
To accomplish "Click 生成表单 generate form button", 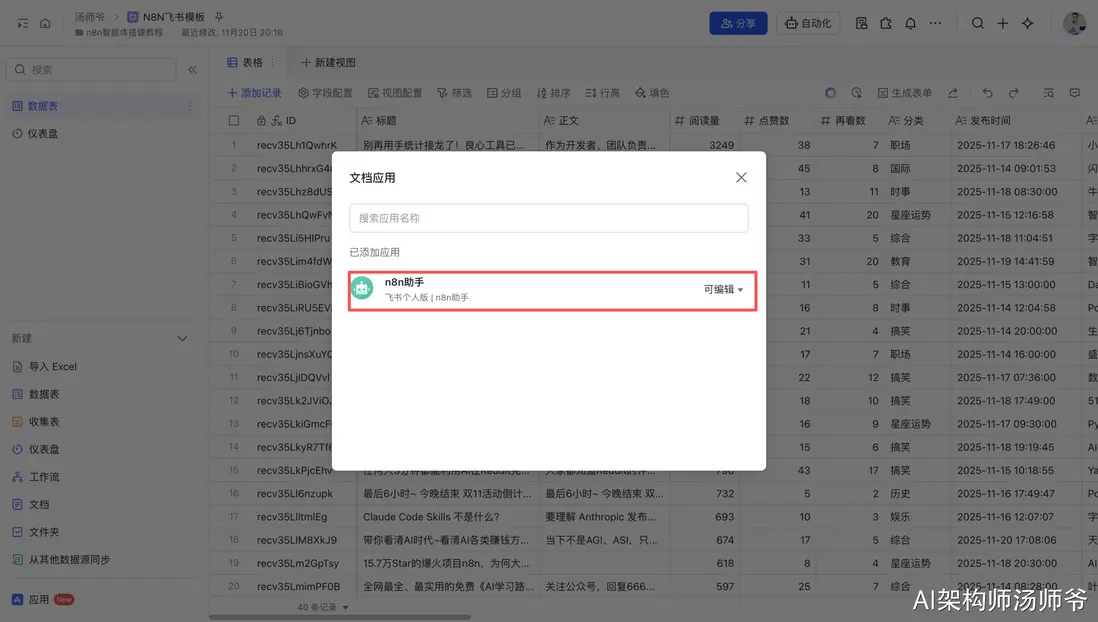I will (905, 92).
